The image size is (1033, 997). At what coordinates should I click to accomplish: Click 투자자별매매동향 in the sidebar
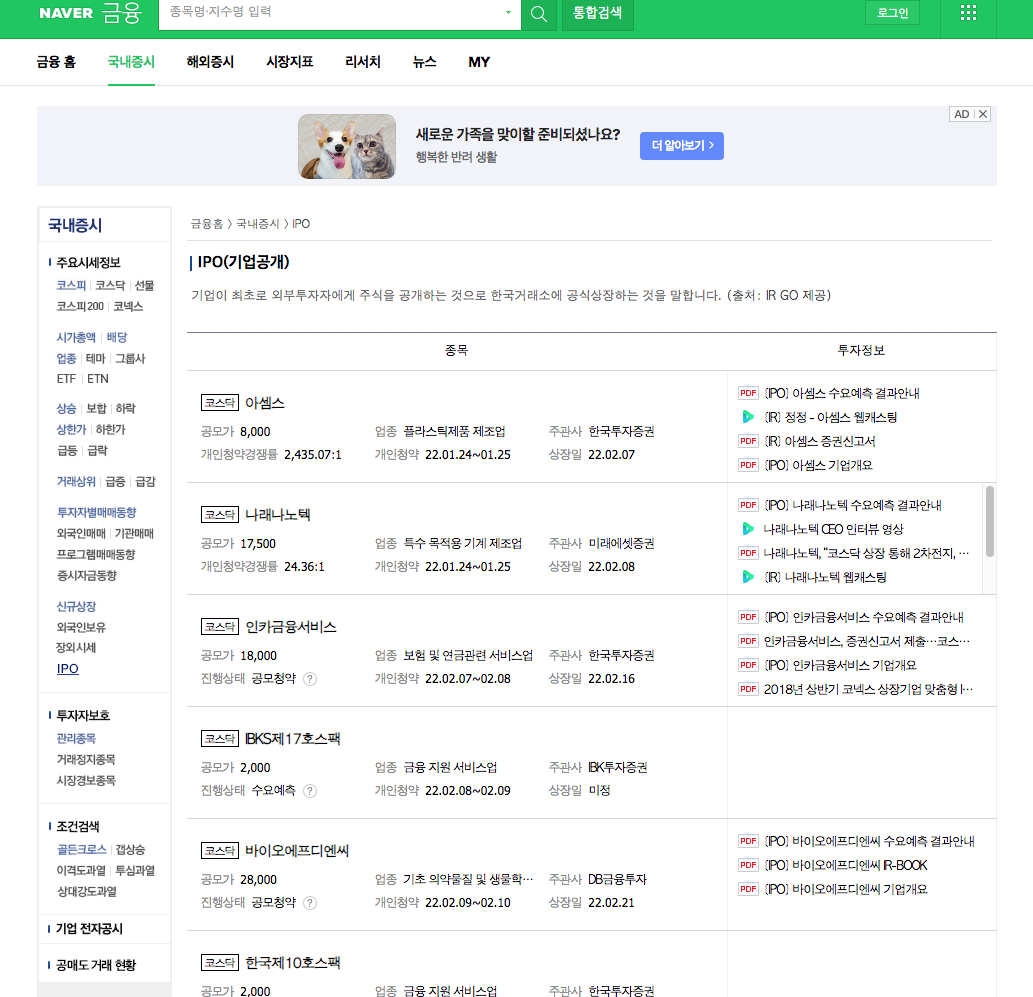[x=96, y=513]
